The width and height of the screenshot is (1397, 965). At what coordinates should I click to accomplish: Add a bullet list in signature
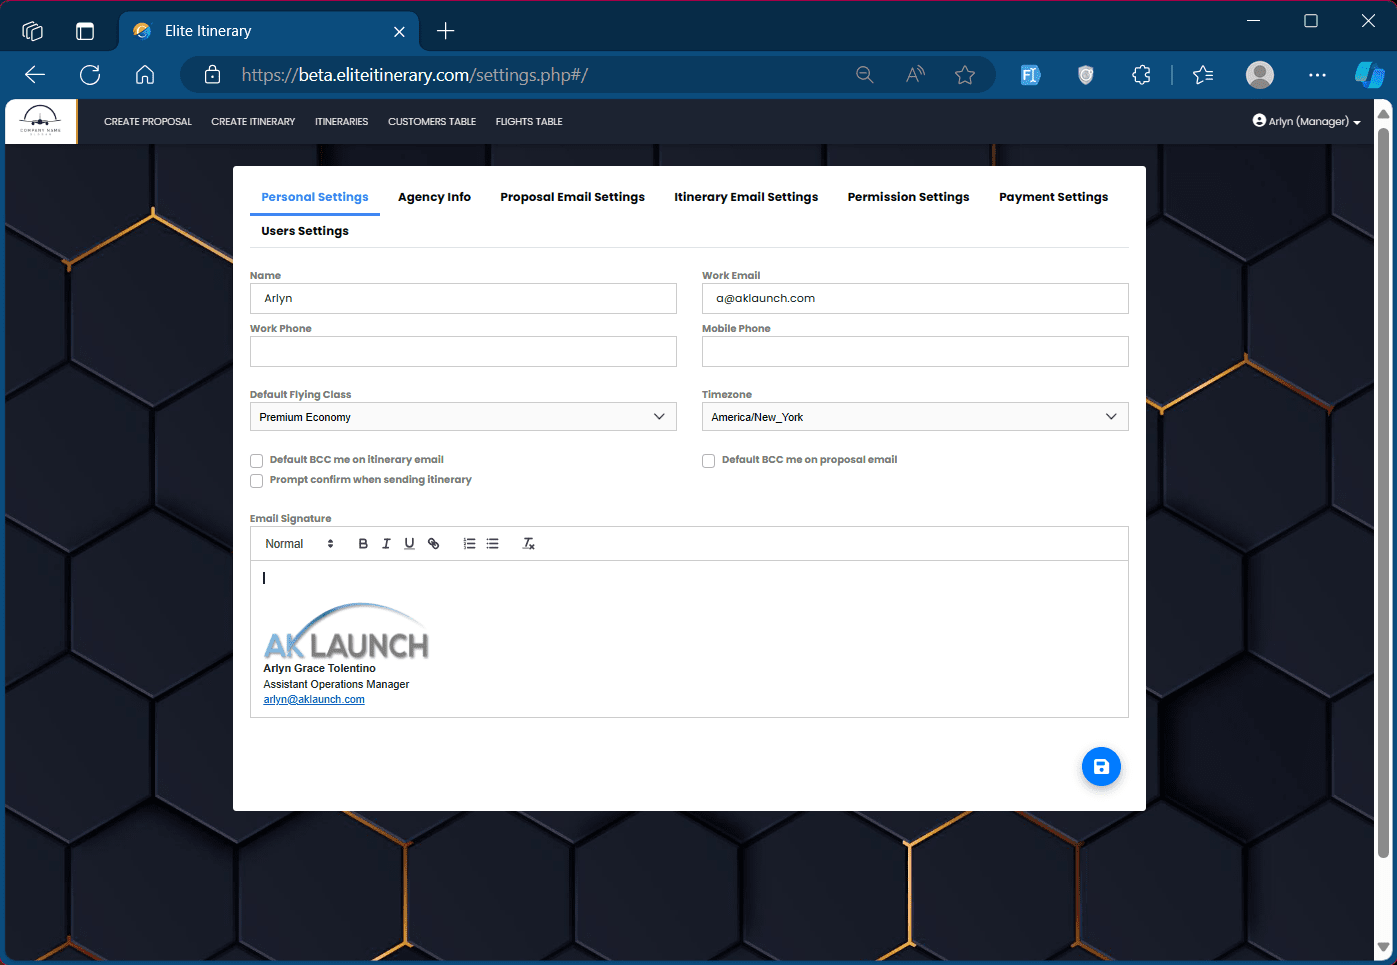(x=492, y=544)
